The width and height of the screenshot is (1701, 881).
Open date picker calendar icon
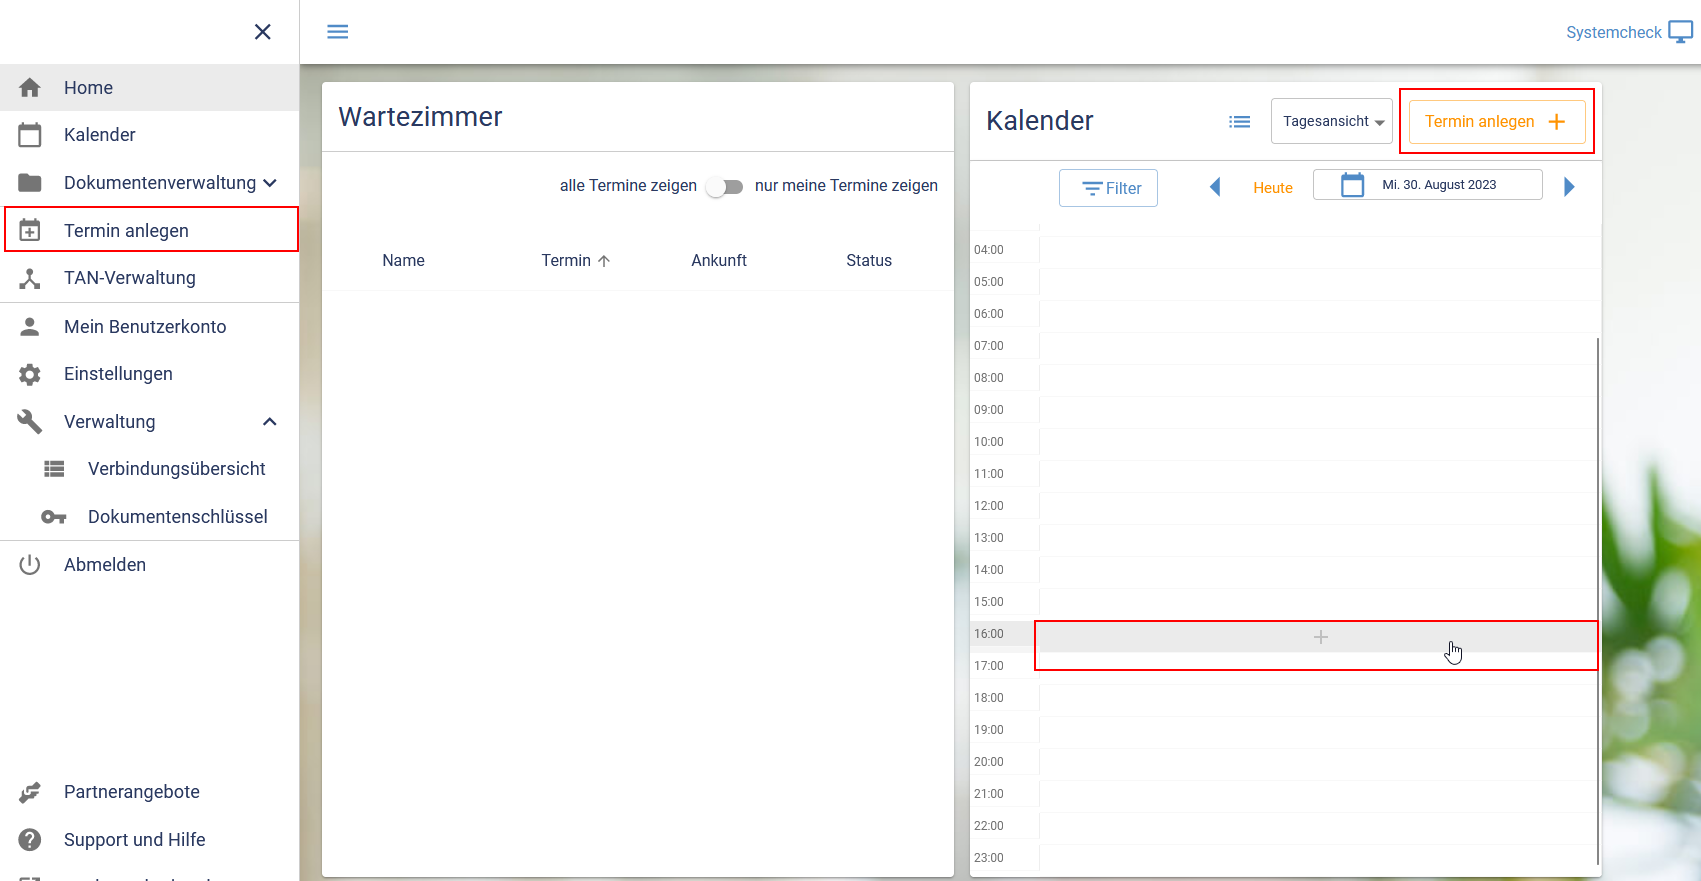click(x=1352, y=185)
